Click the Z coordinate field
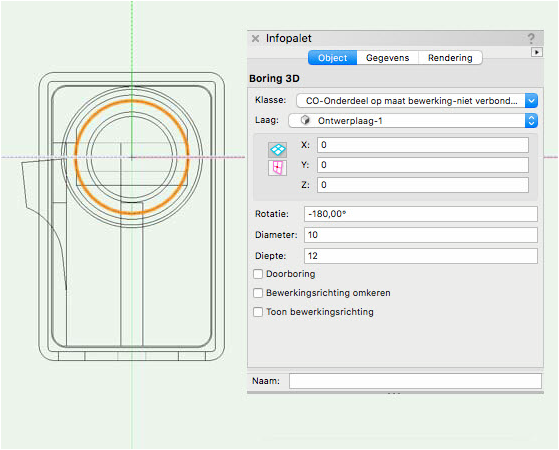This screenshot has width=559, height=450. pos(423,185)
